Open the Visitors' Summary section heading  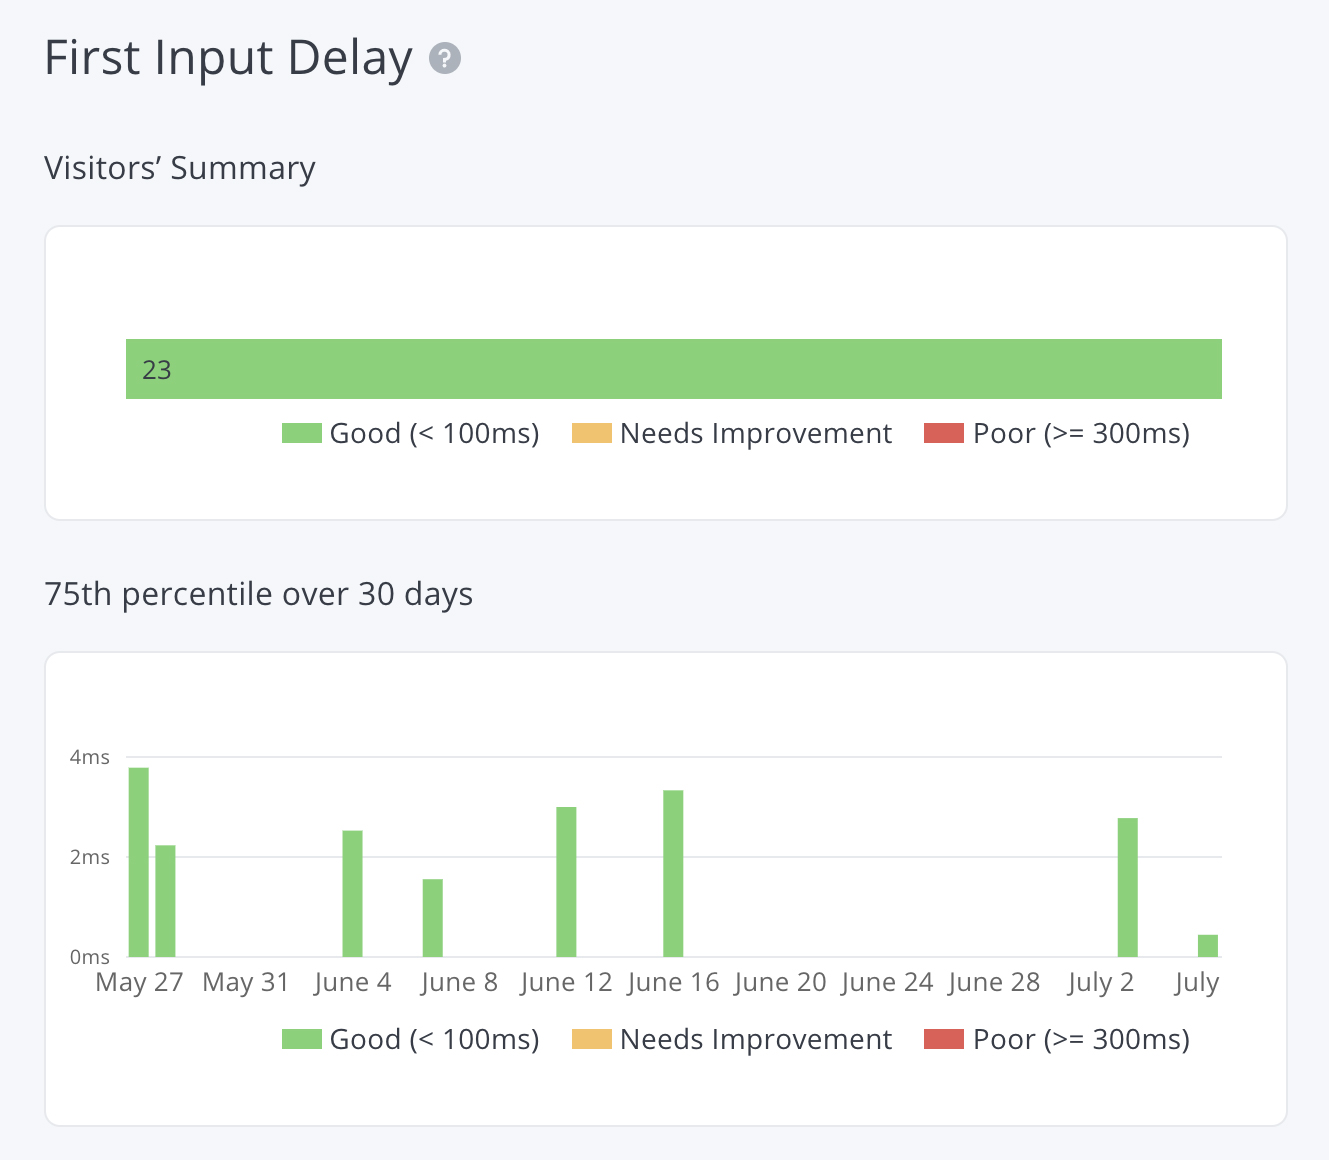(x=179, y=168)
